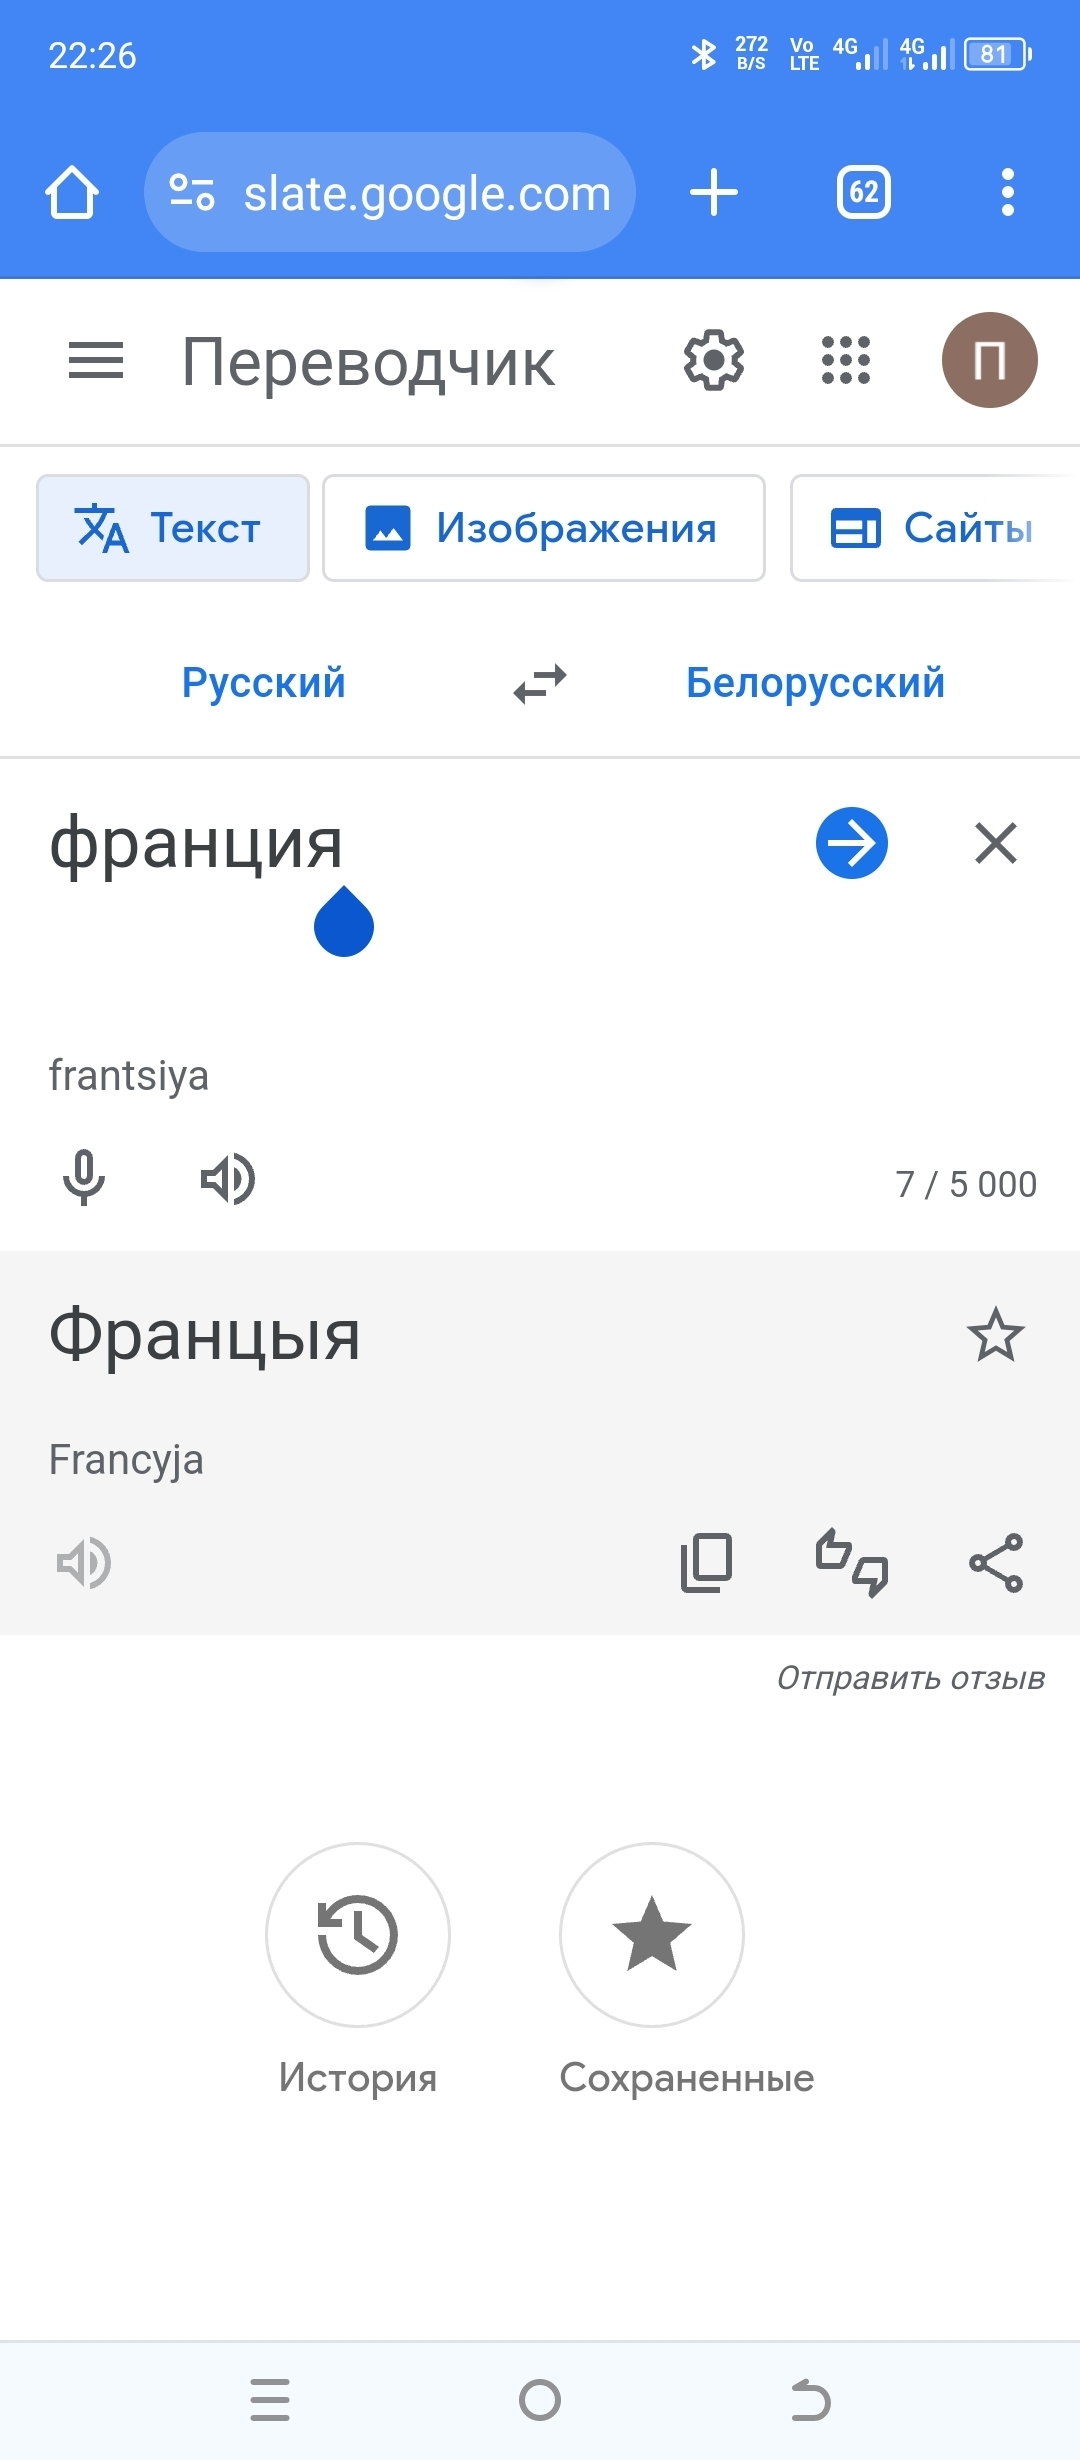
Task: Open the История history button
Action: [357, 1935]
